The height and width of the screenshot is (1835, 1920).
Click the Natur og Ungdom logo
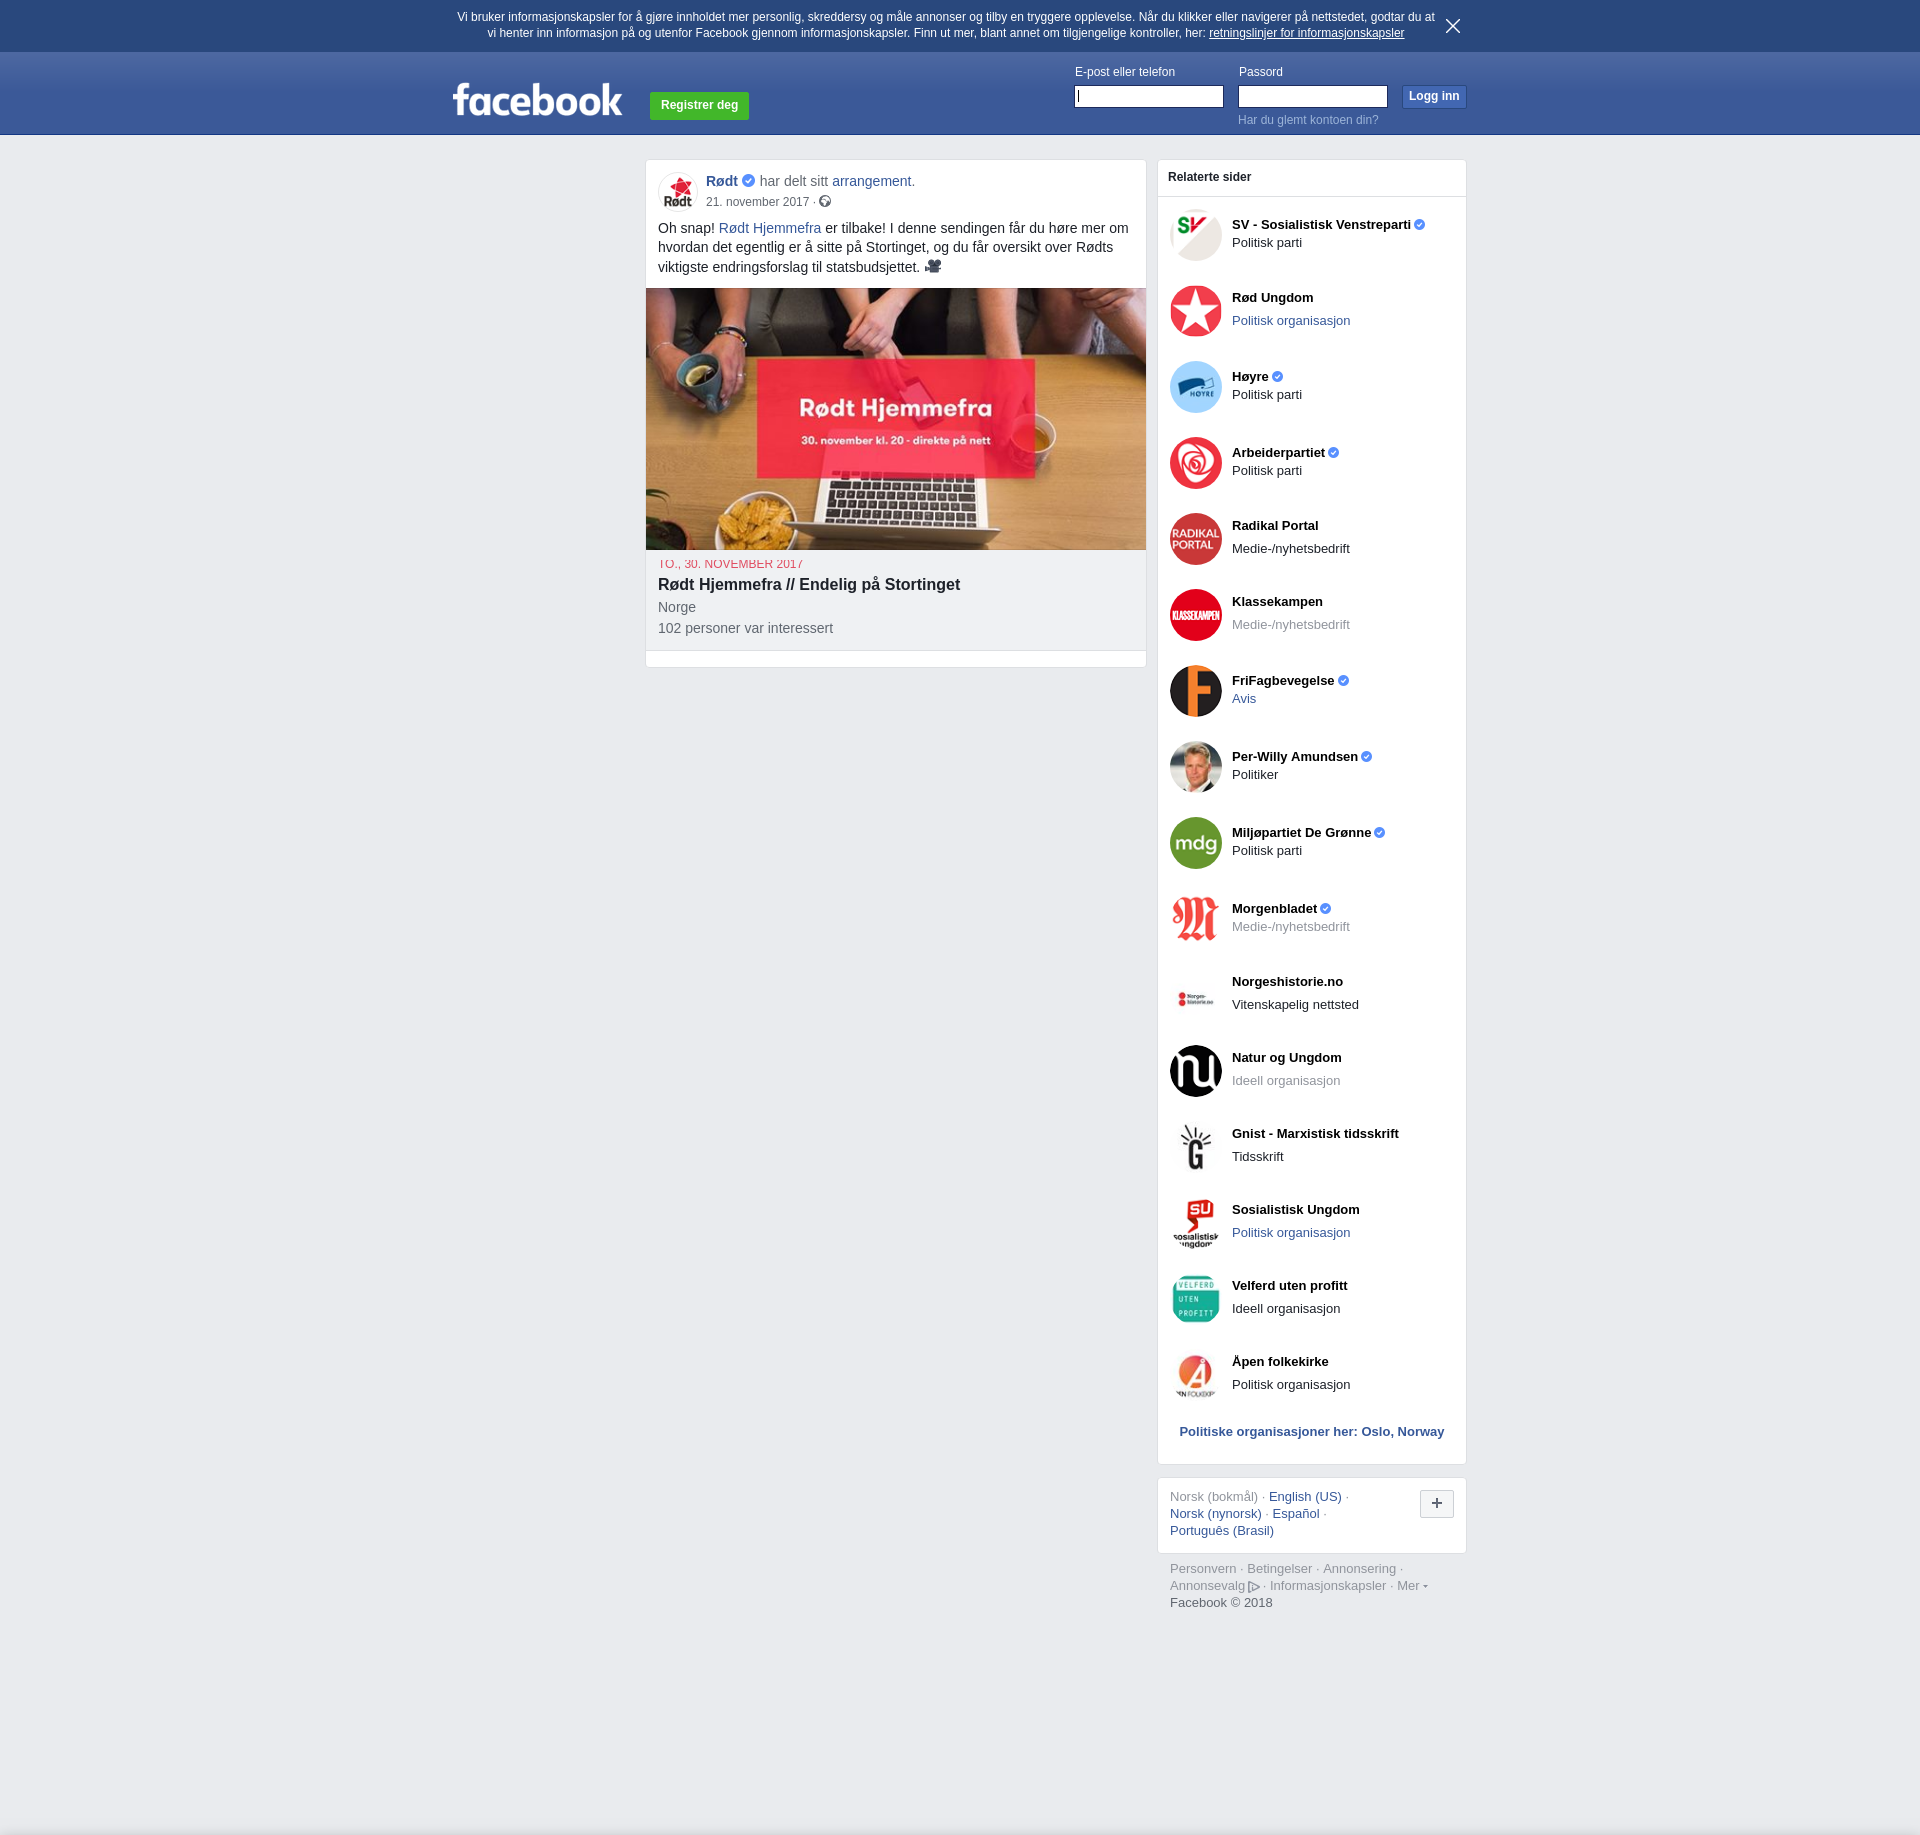pyautogui.click(x=1195, y=1071)
